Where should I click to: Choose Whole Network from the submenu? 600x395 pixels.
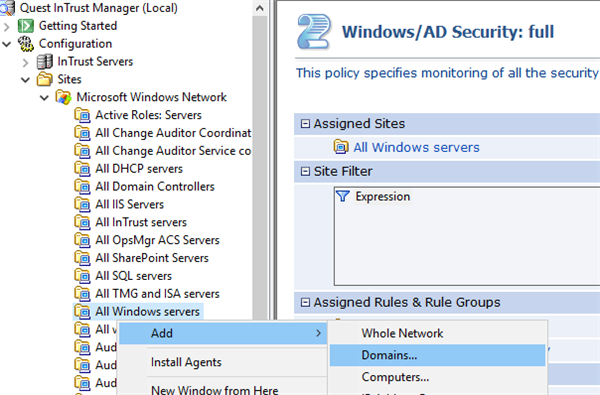point(402,333)
